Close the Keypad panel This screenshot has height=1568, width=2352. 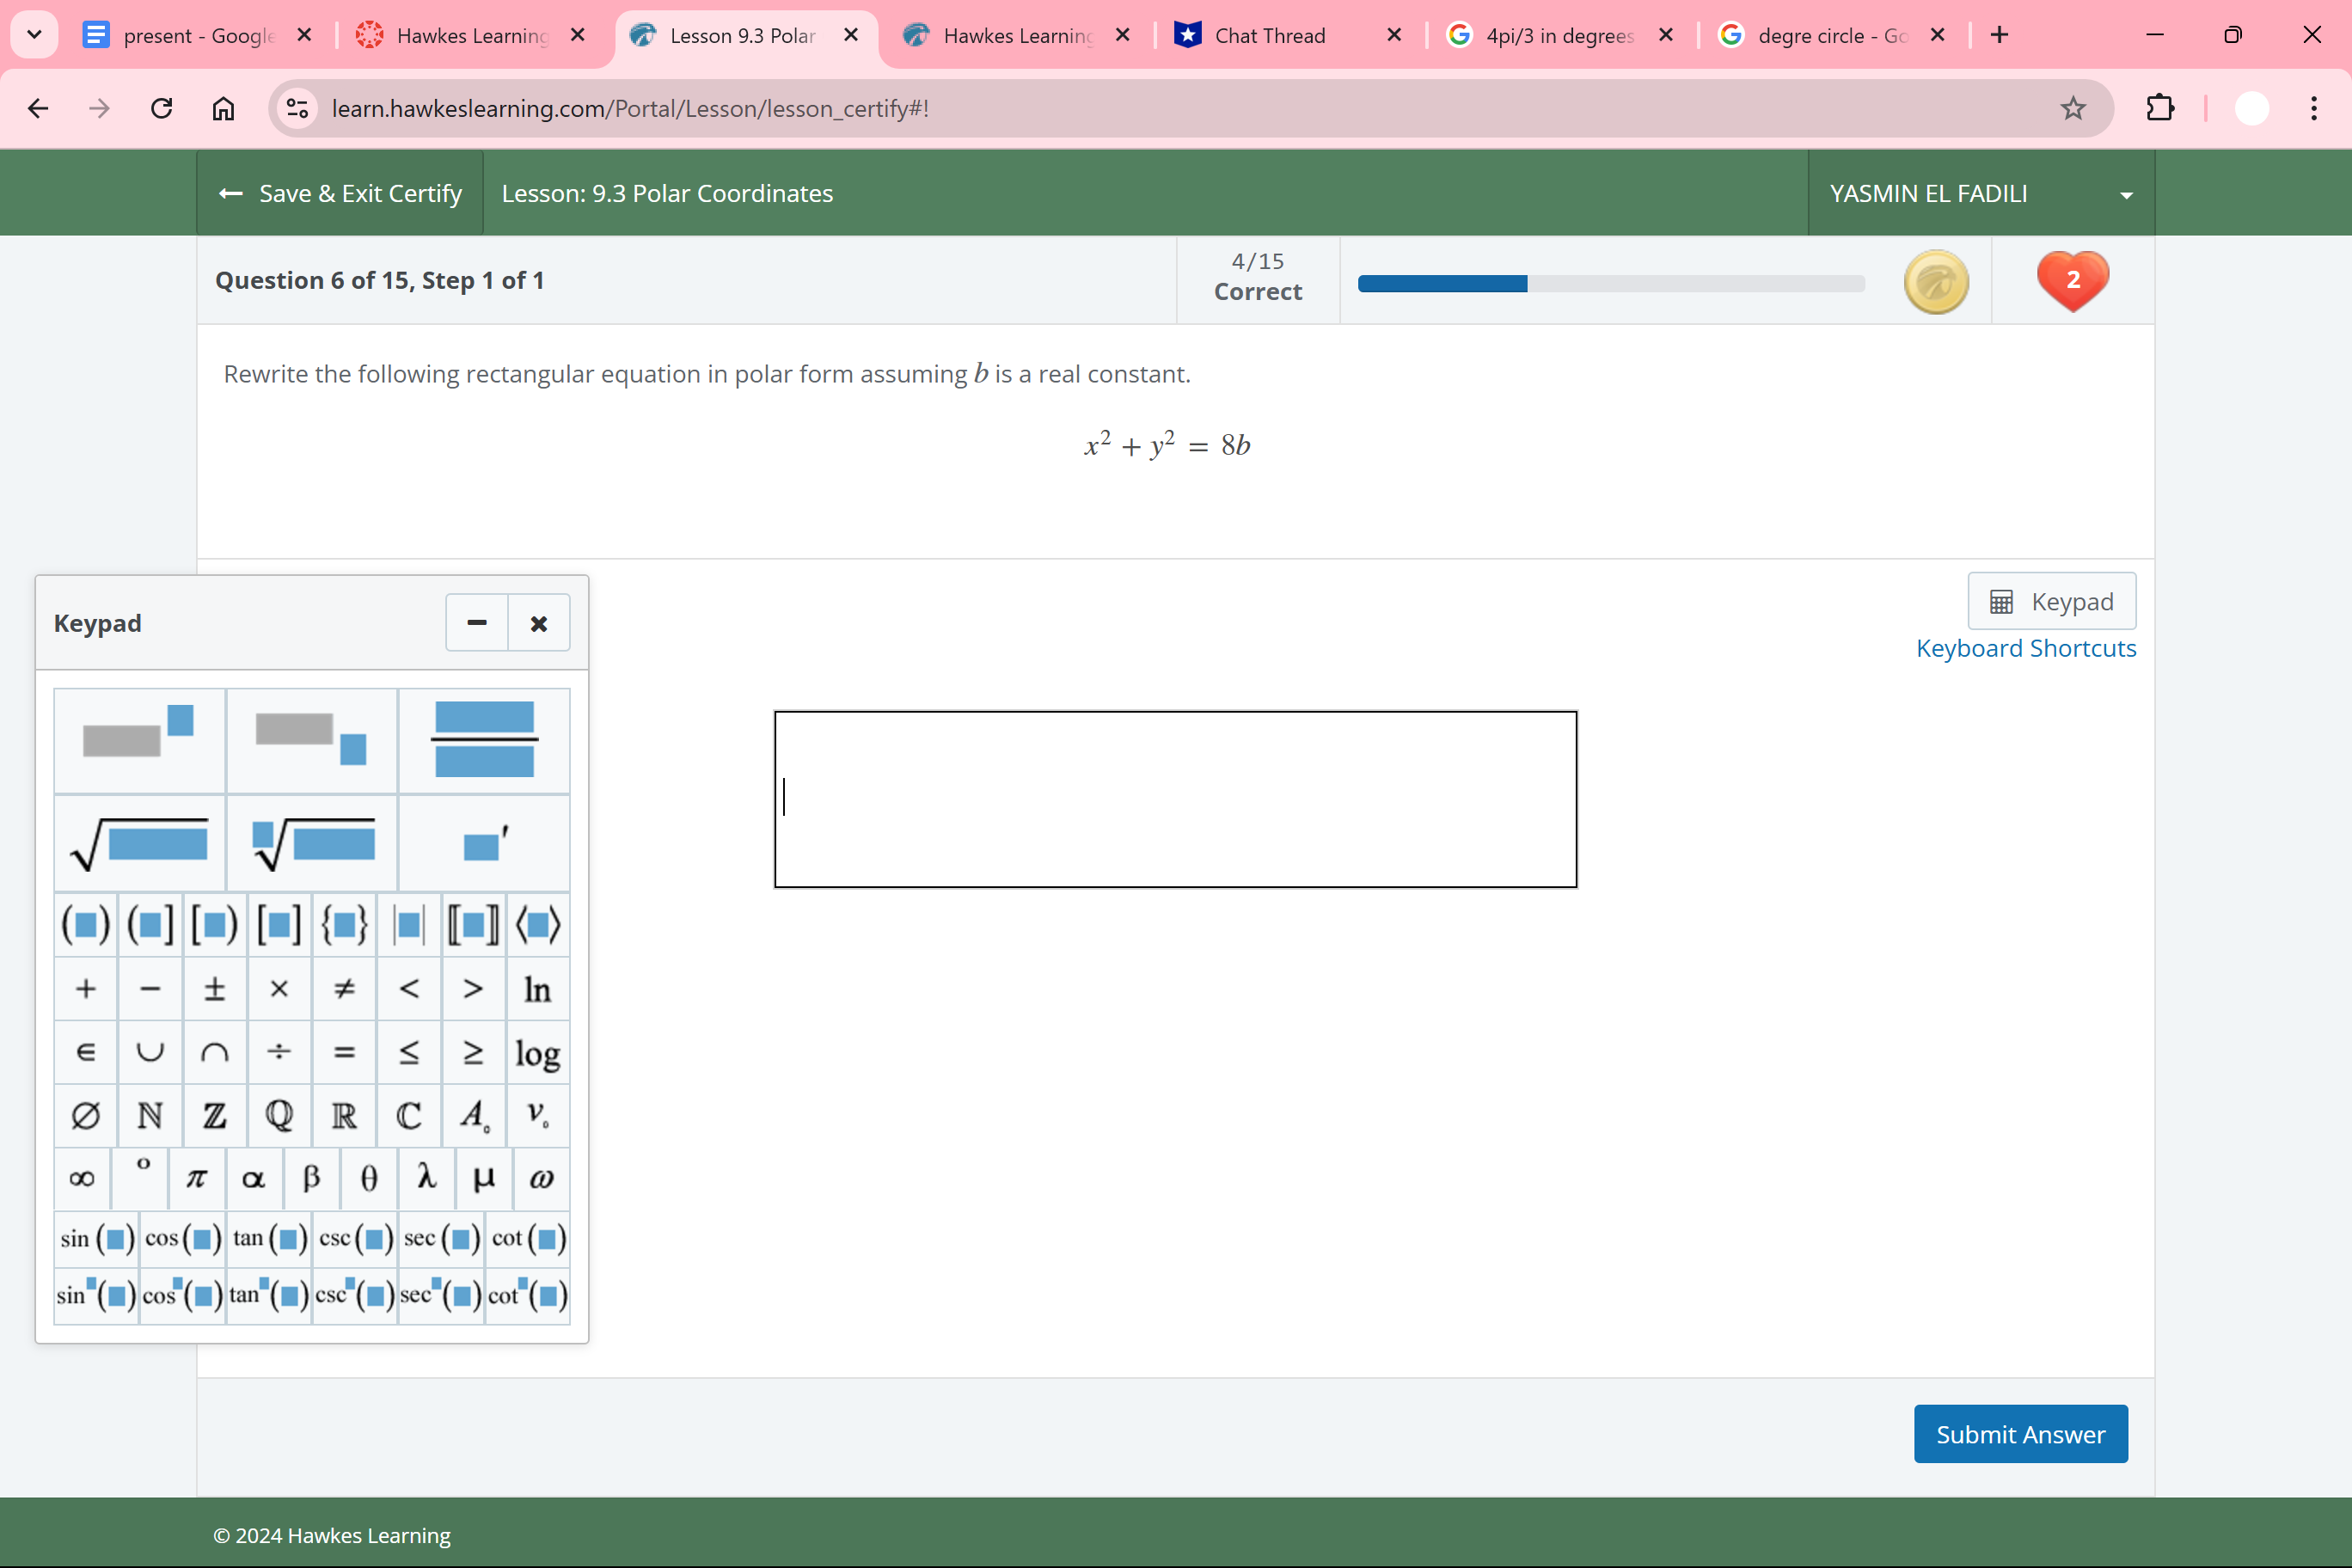click(539, 623)
